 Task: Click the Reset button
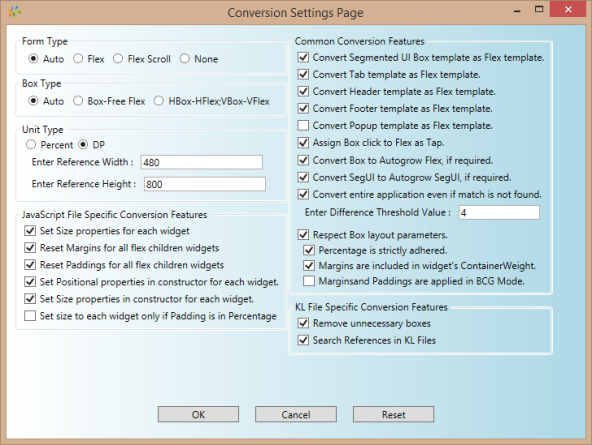(393, 414)
